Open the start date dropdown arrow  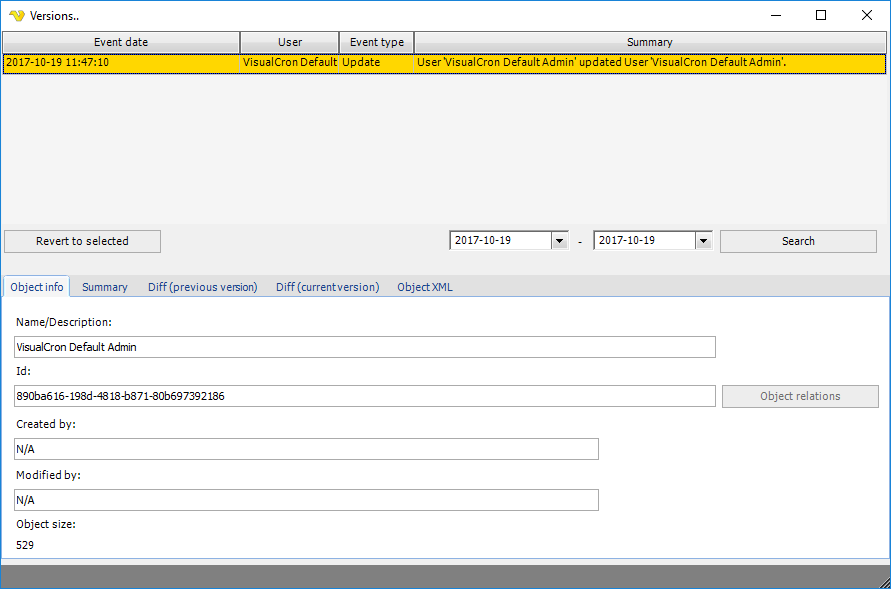pyautogui.click(x=560, y=241)
